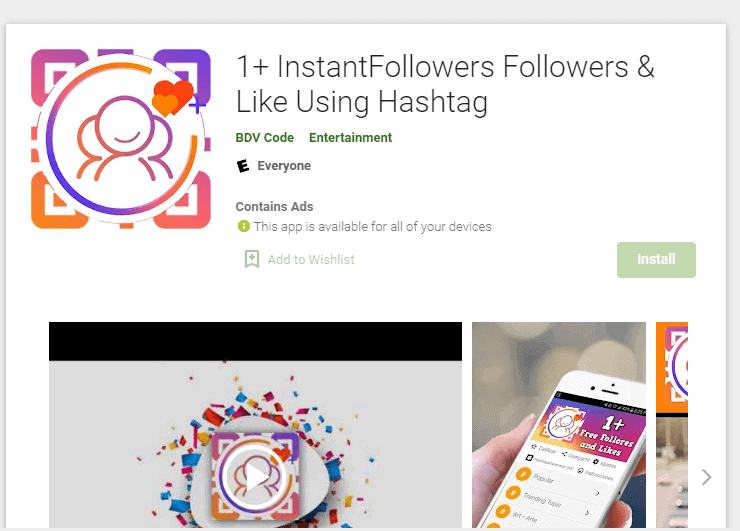Play the promo video
740x531 pixels.
pyautogui.click(x=255, y=477)
